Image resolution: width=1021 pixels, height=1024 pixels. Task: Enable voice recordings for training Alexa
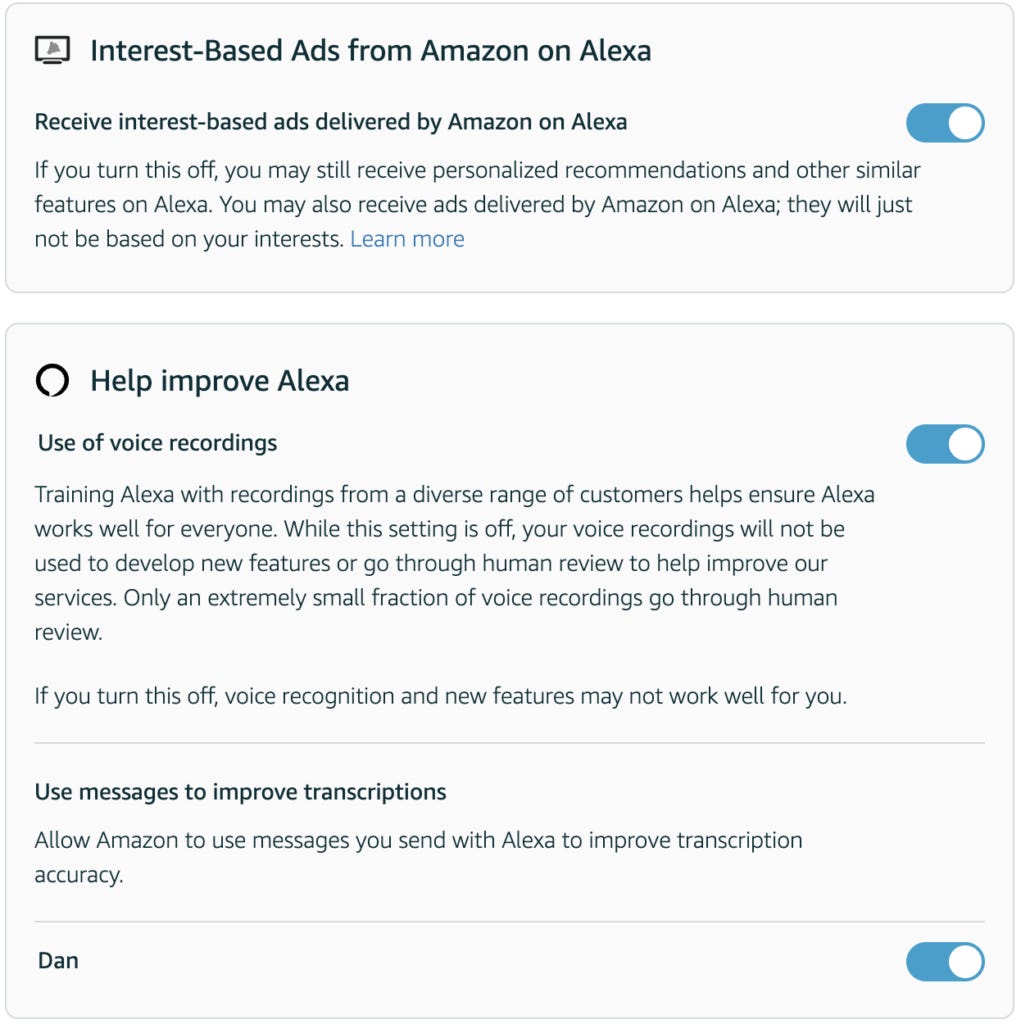(944, 443)
